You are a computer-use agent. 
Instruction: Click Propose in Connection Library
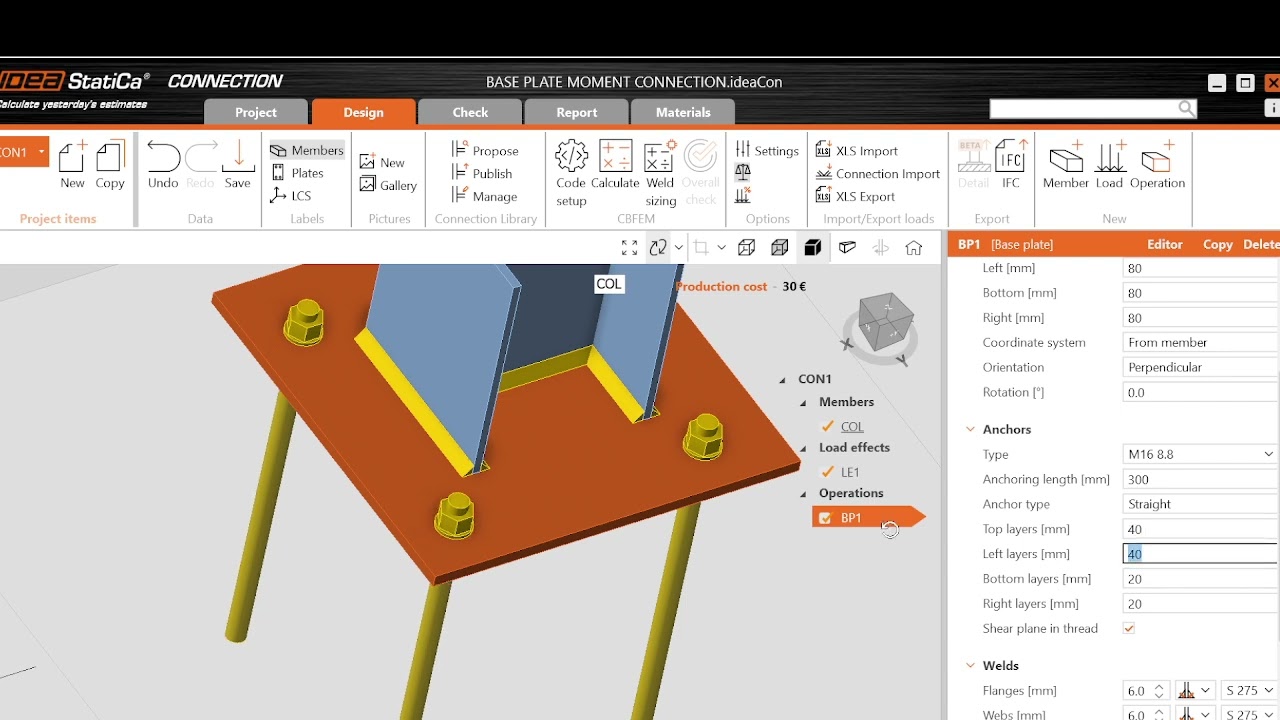coord(485,150)
